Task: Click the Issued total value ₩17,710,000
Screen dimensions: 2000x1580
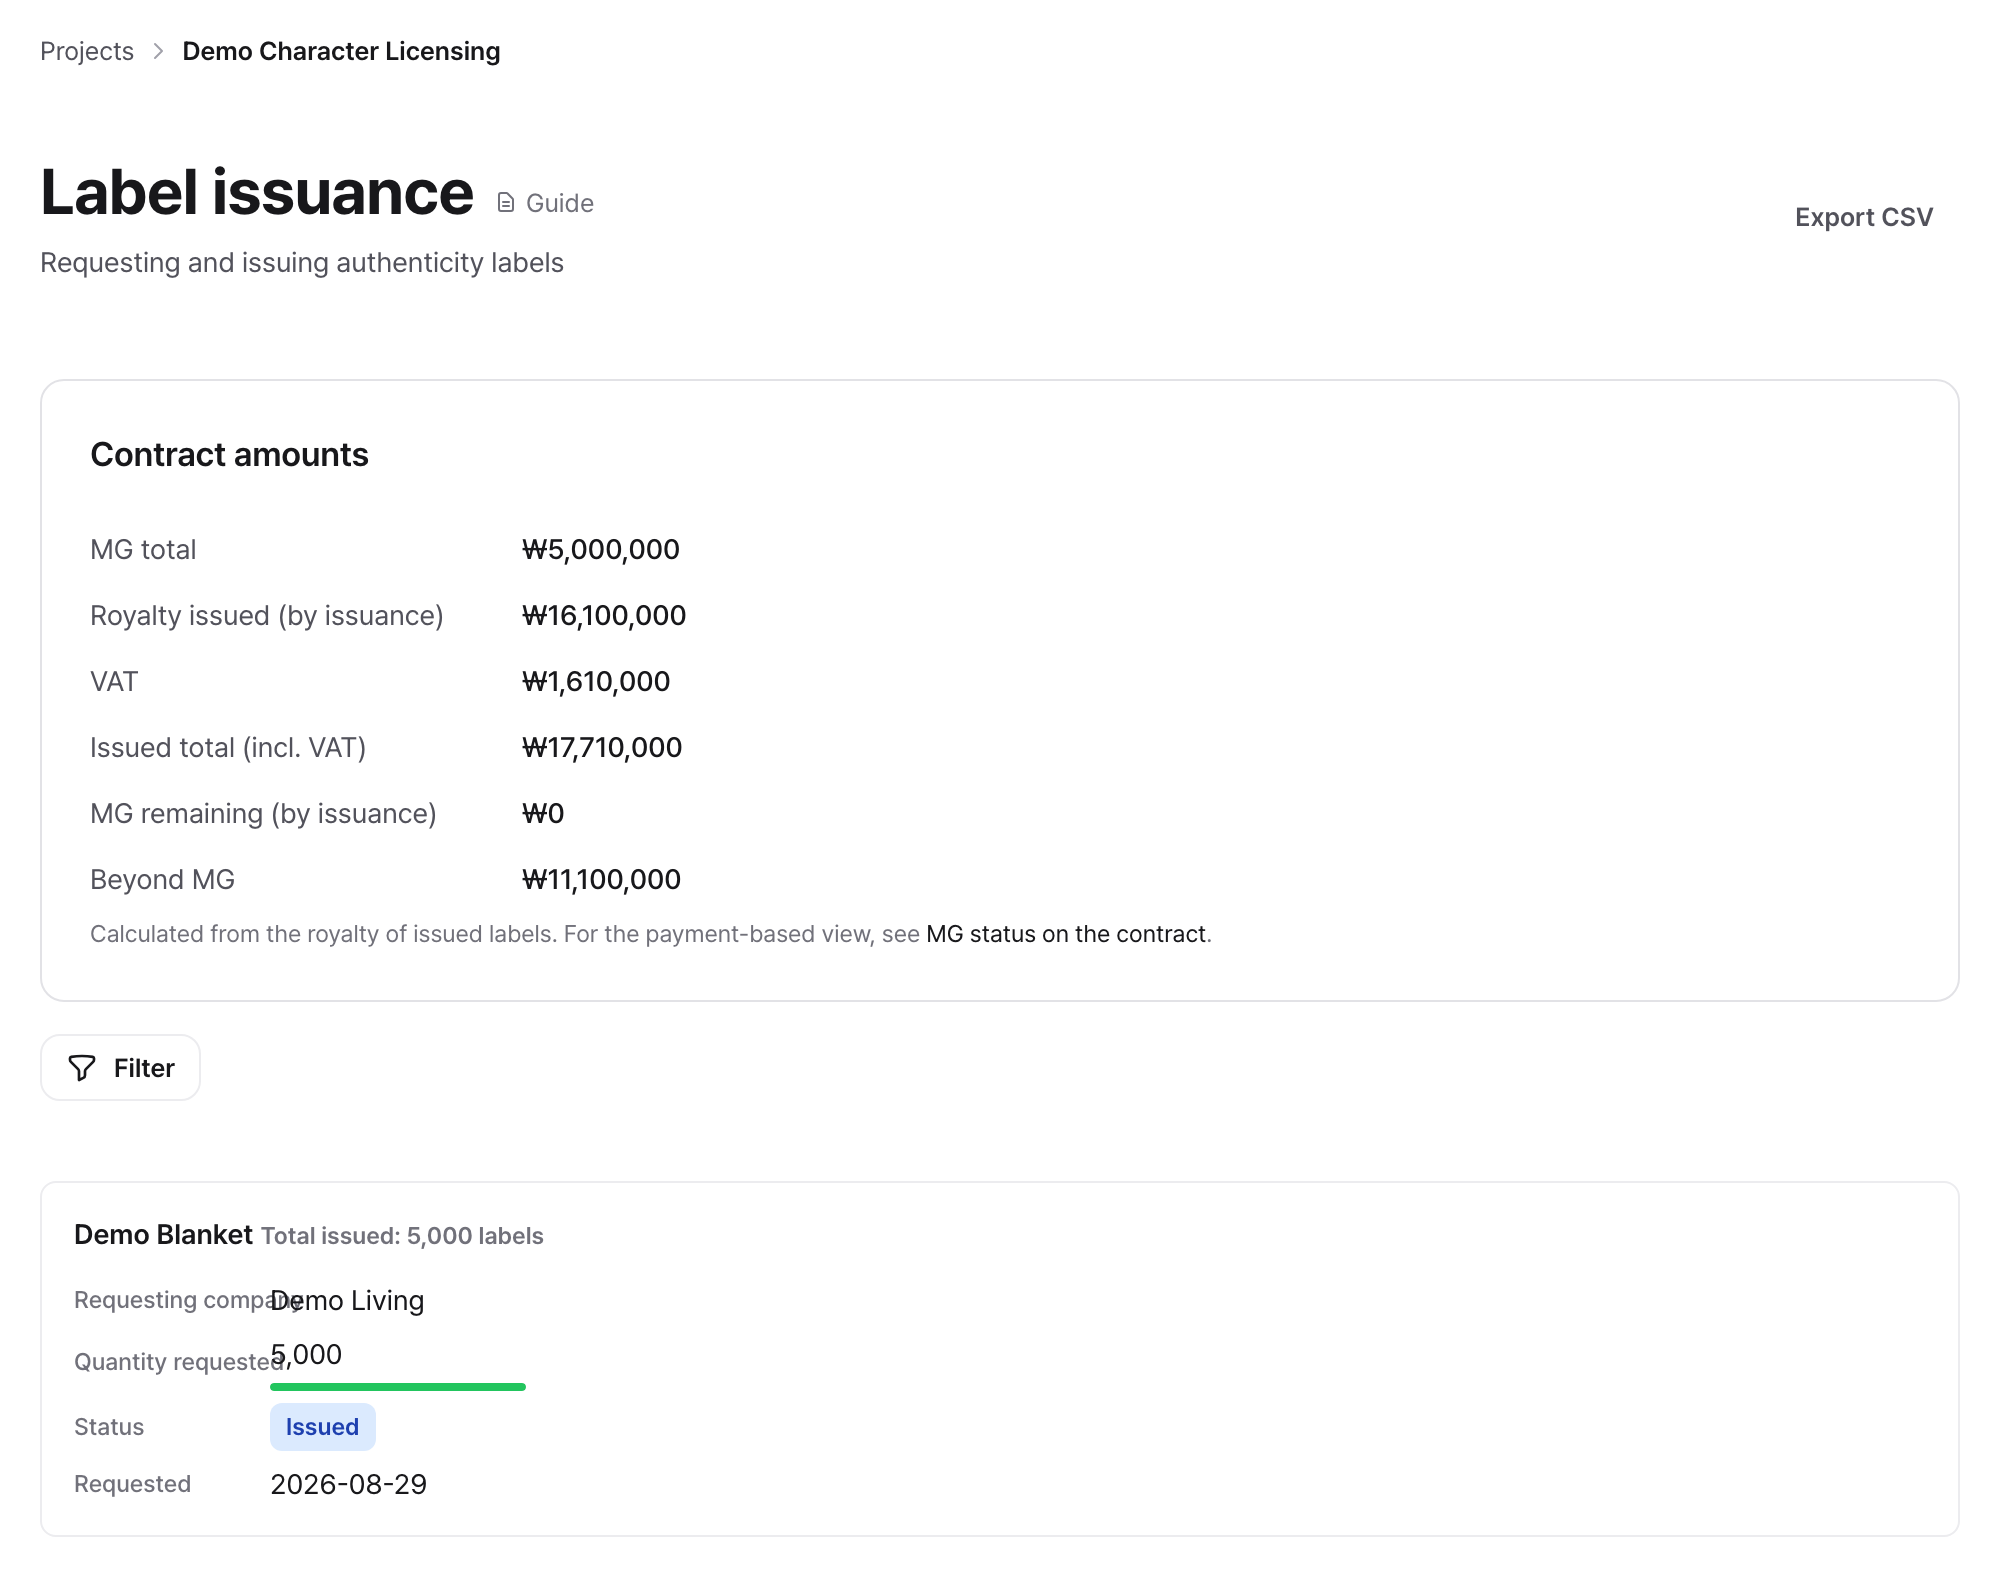Action: pyautogui.click(x=602, y=748)
